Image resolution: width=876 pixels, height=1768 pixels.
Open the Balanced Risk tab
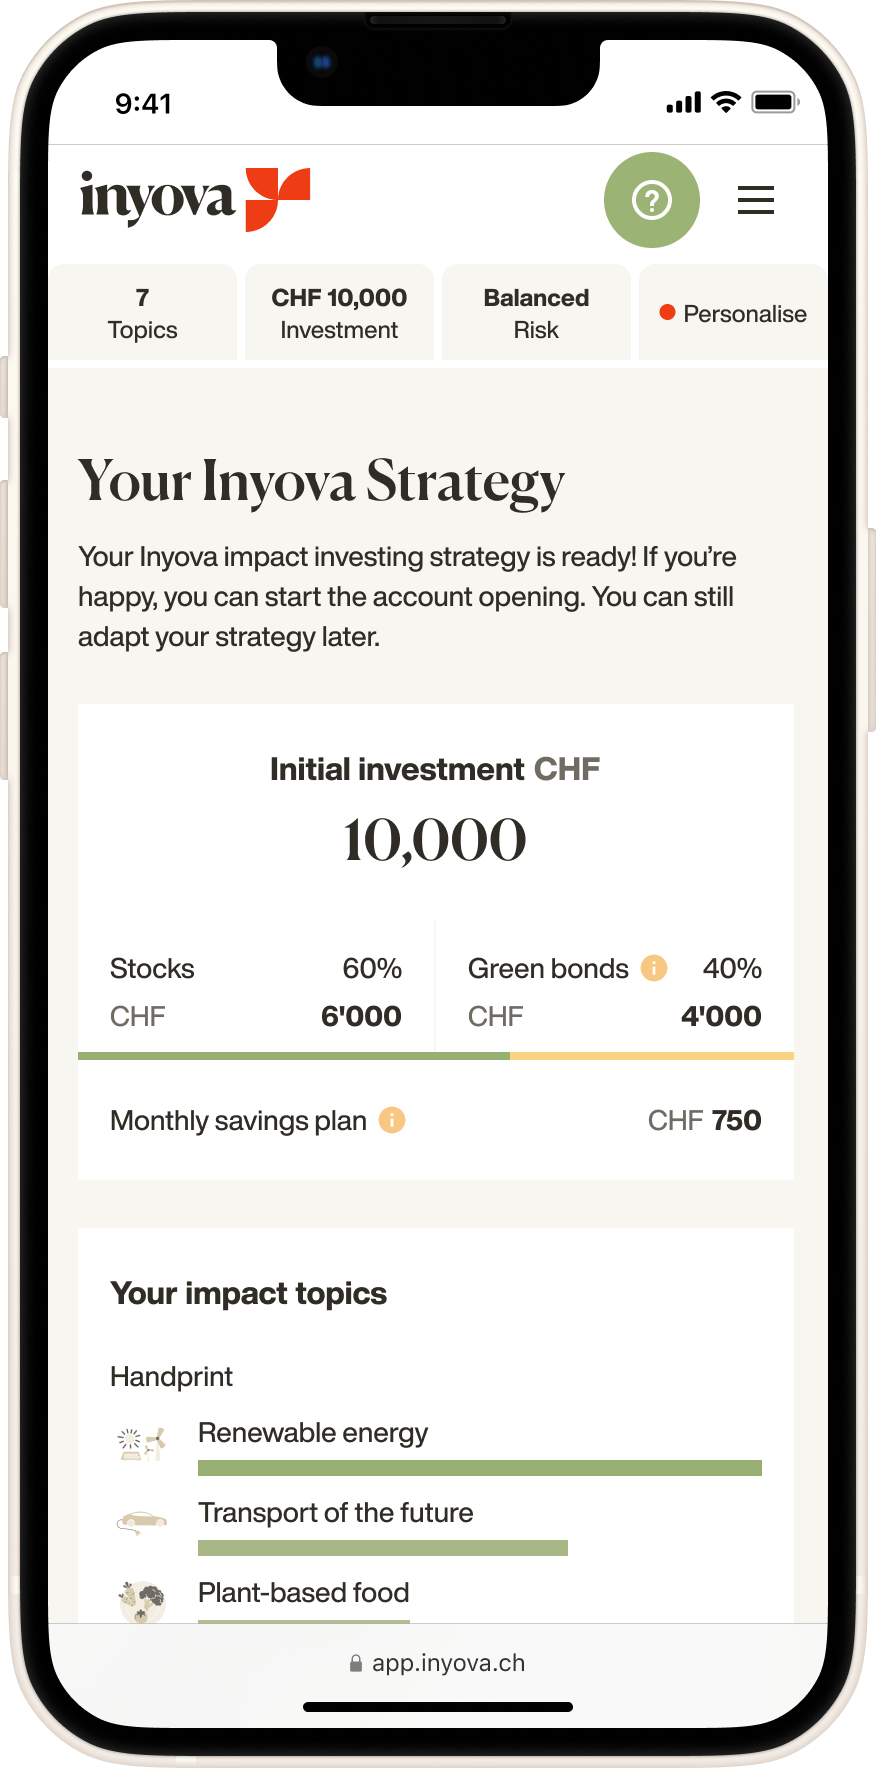pyautogui.click(x=536, y=313)
